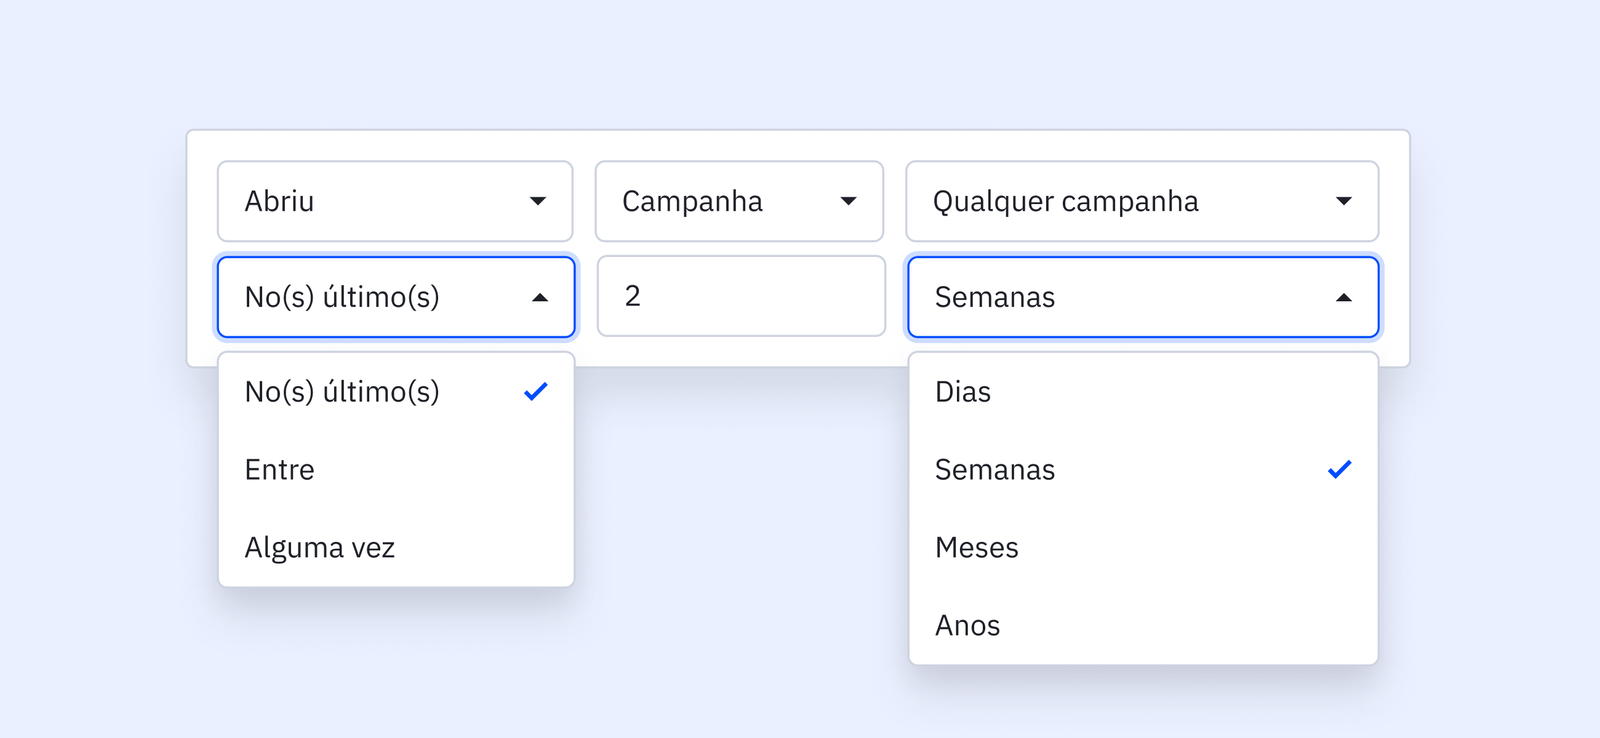Screen dimensions: 1600x738
Task: Choose Anos from the time unit list
Action: (x=968, y=625)
